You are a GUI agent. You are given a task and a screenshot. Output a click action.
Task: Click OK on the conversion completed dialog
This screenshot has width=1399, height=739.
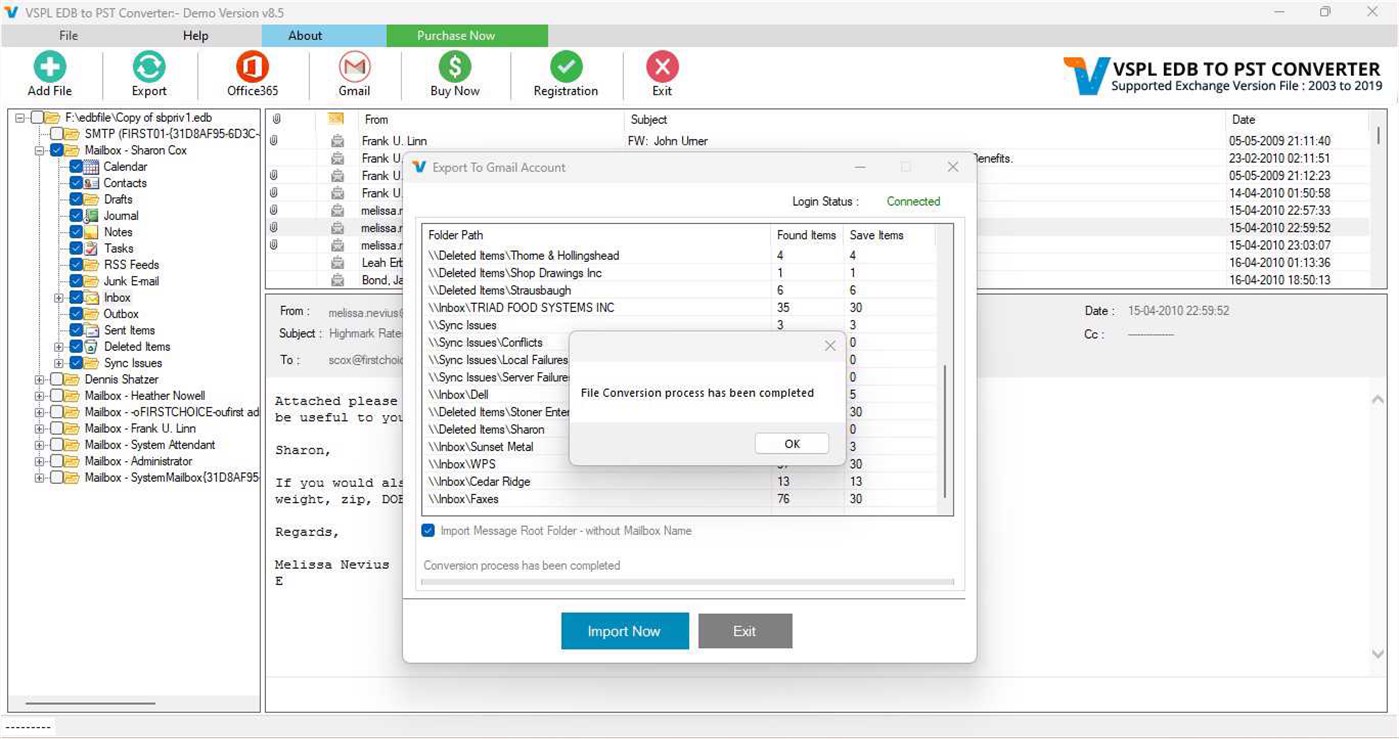(x=791, y=443)
